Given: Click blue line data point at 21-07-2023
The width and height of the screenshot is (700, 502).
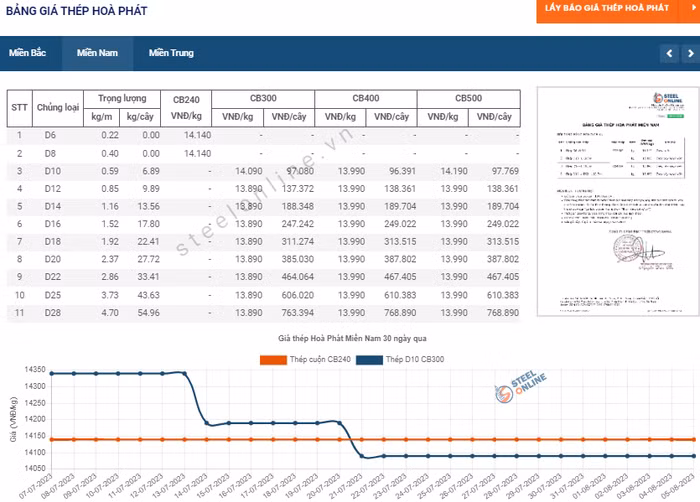Looking at the screenshot, I should coord(362,456).
